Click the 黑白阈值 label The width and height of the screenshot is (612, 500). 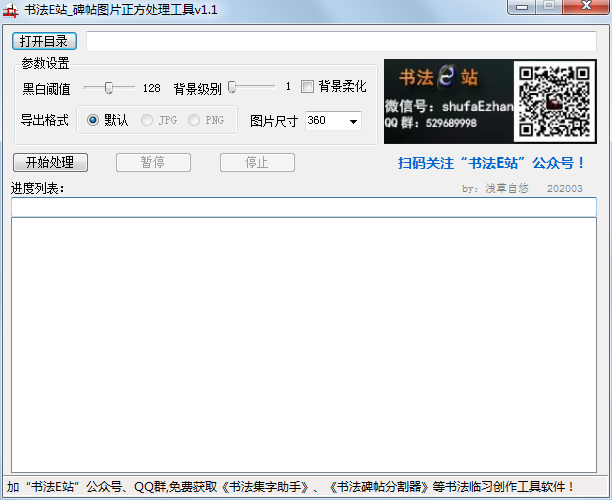[x=46, y=89]
